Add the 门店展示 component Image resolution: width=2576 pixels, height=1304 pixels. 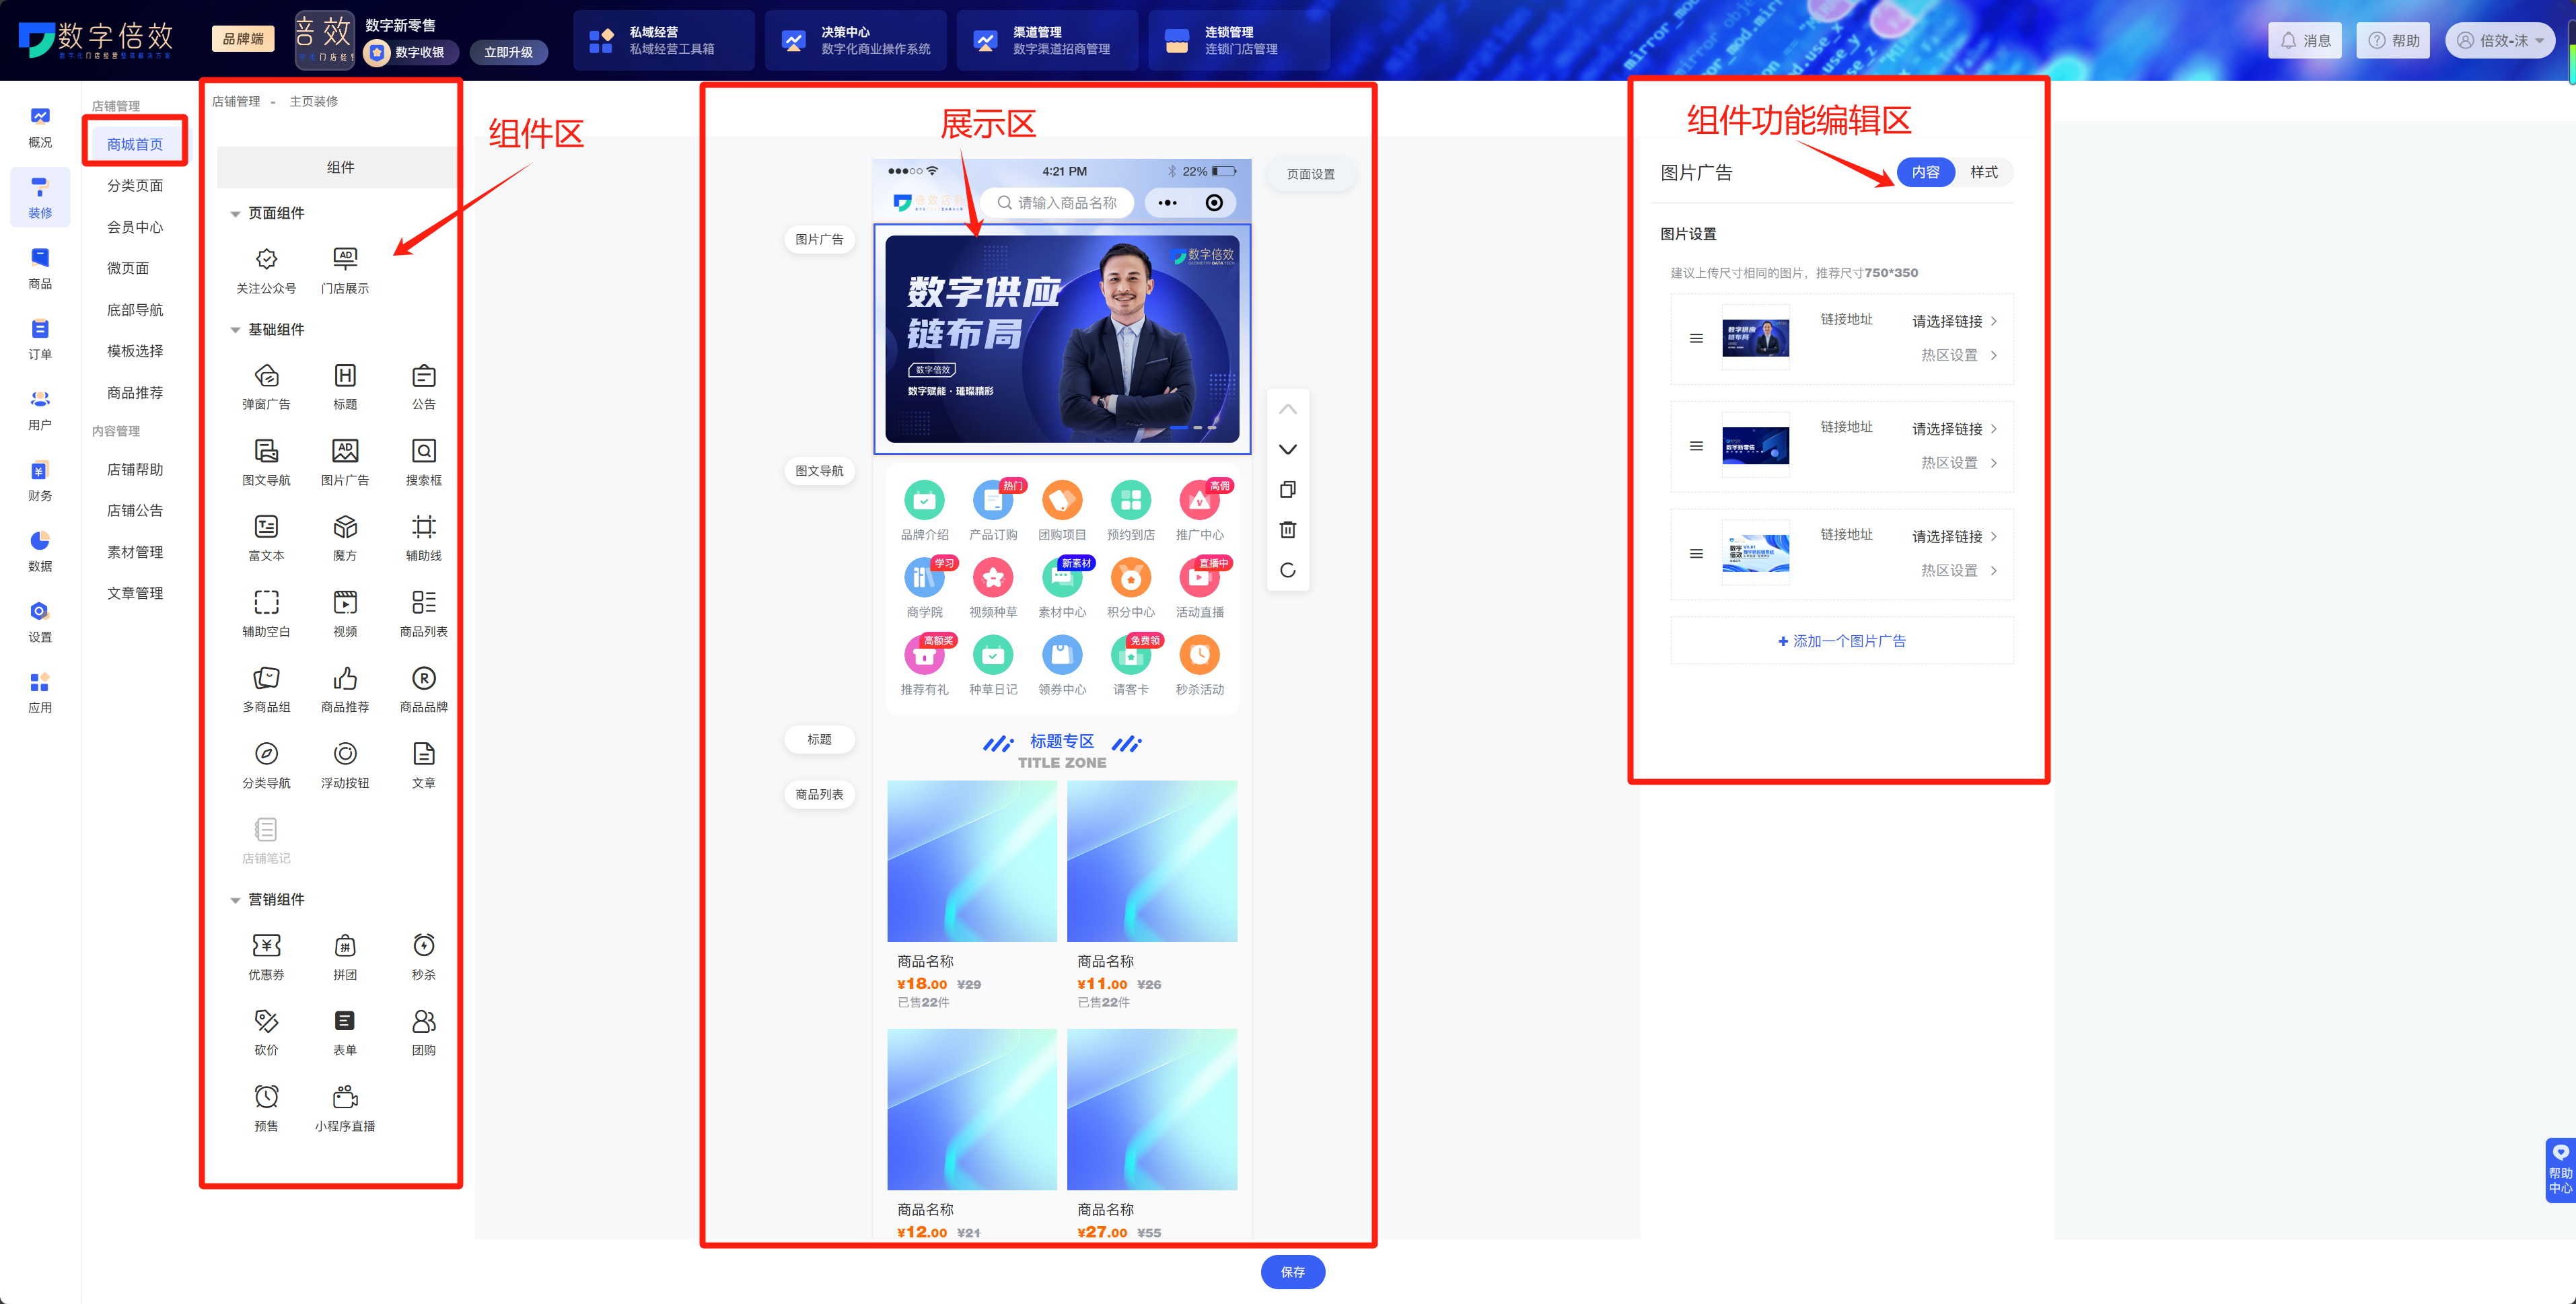click(345, 270)
